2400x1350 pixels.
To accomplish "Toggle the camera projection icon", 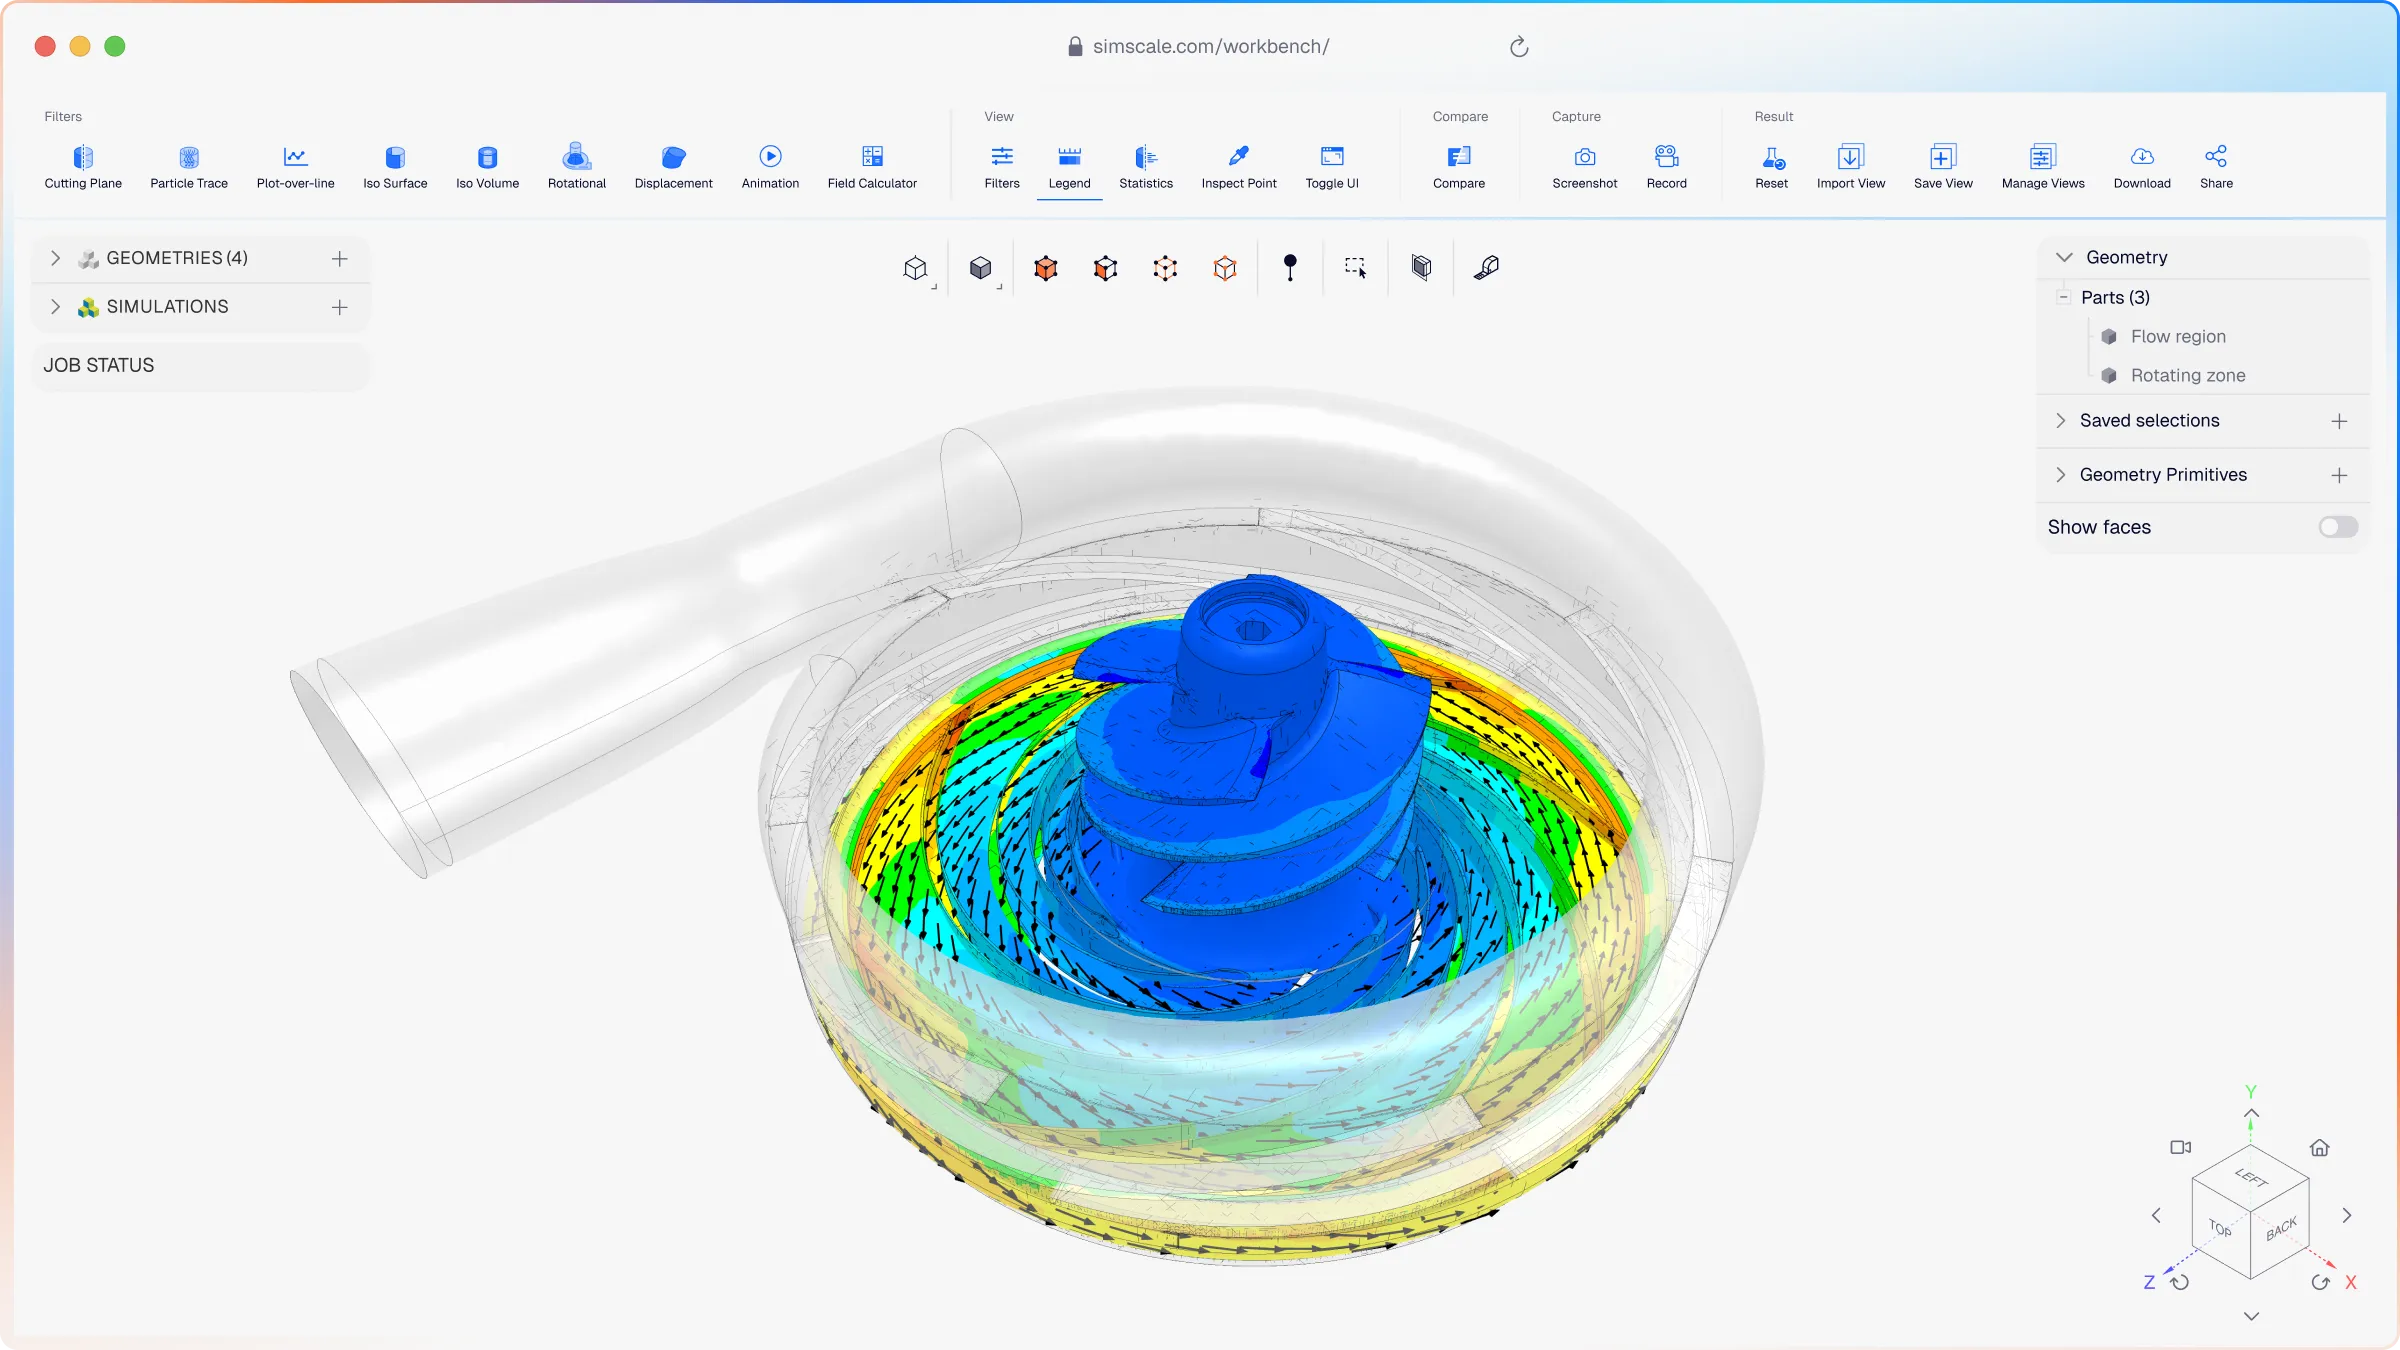I will [x=2181, y=1148].
